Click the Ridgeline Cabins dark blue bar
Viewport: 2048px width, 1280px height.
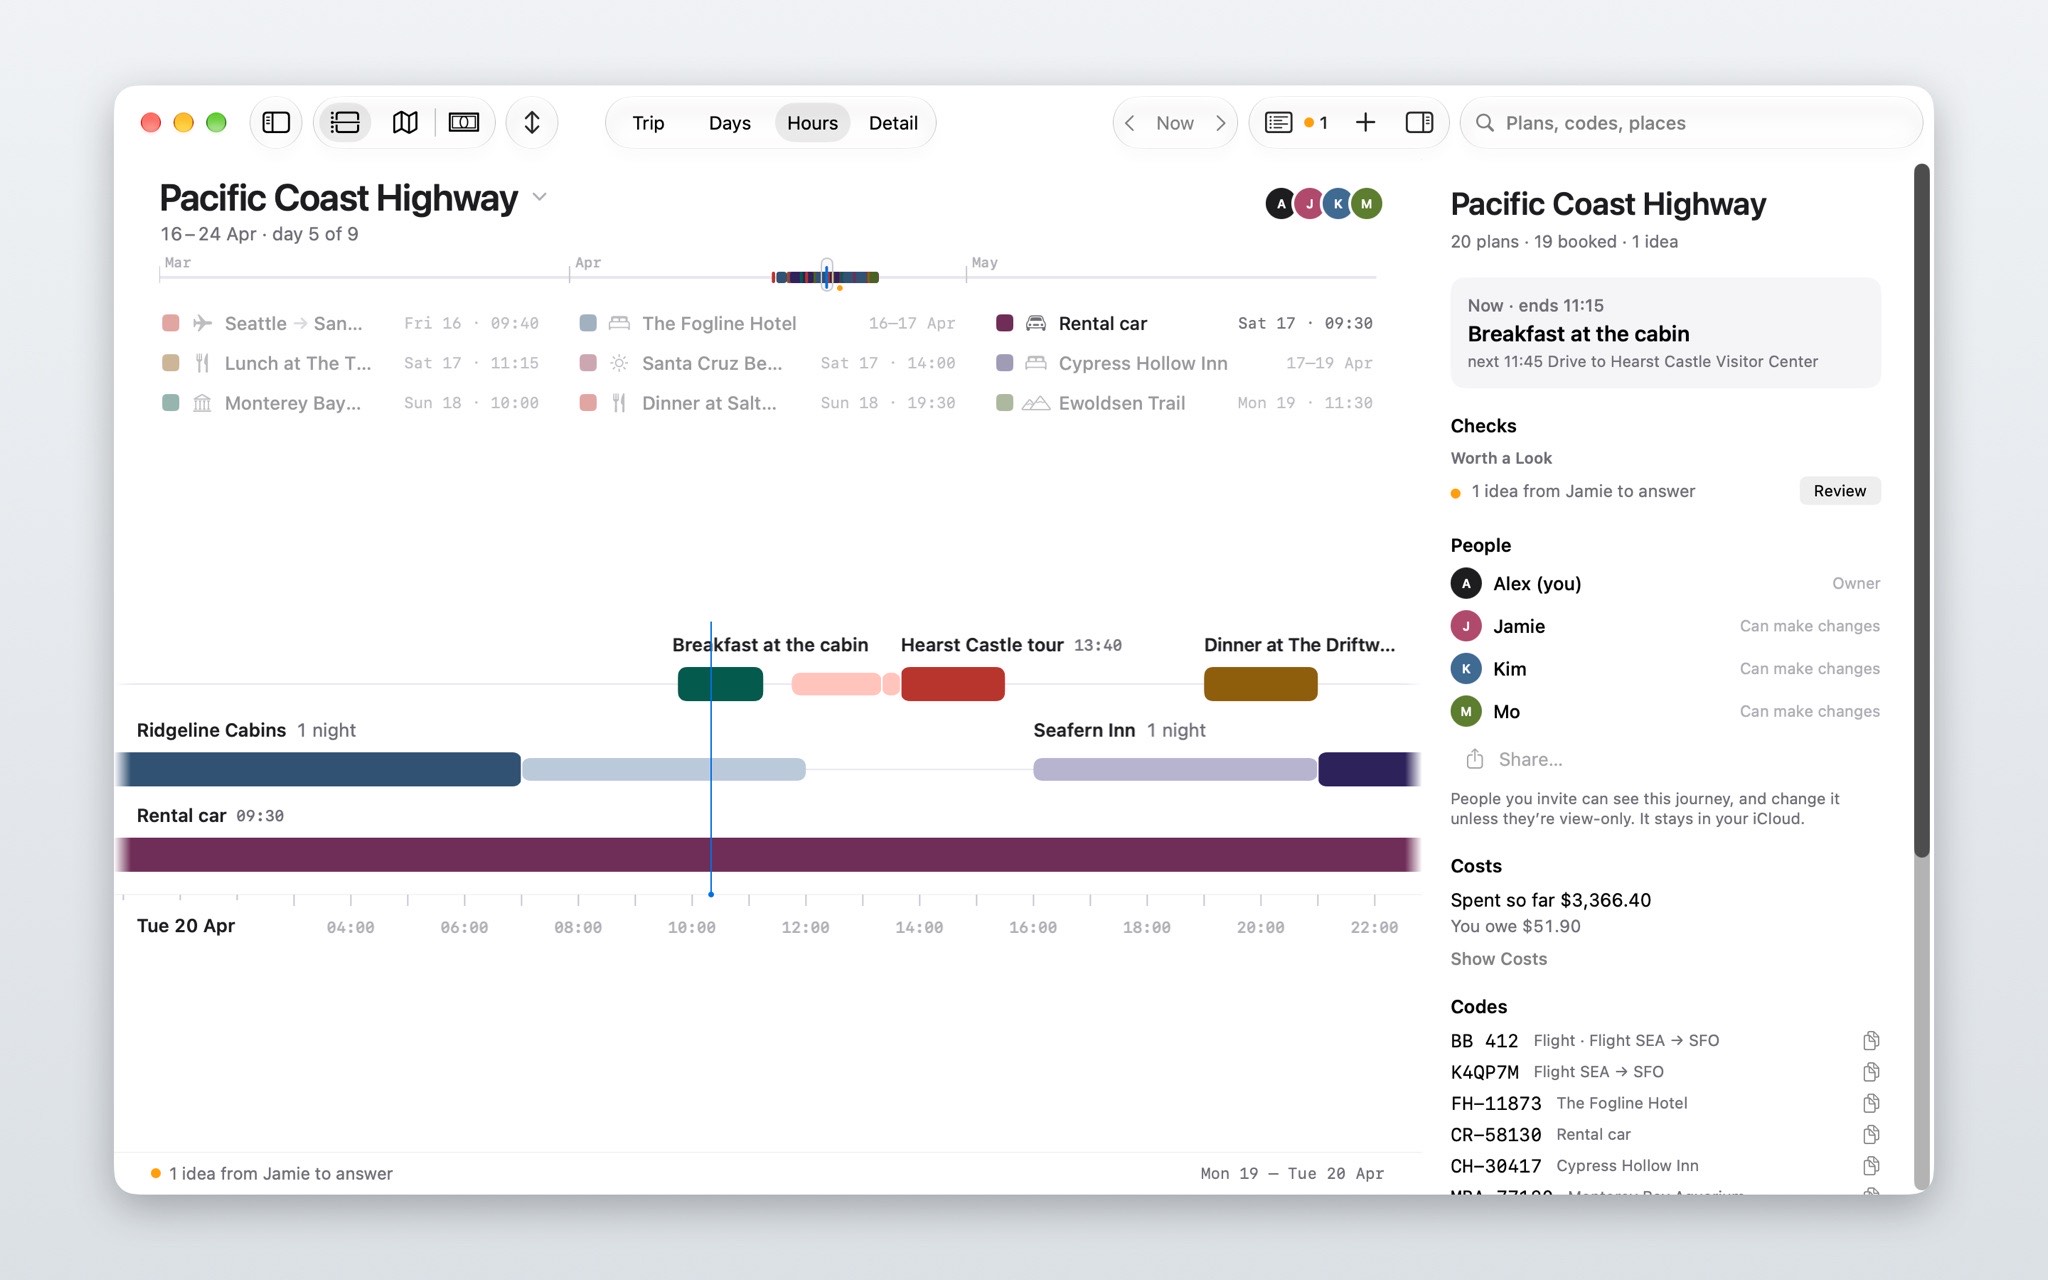pyautogui.click(x=320, y=769)
